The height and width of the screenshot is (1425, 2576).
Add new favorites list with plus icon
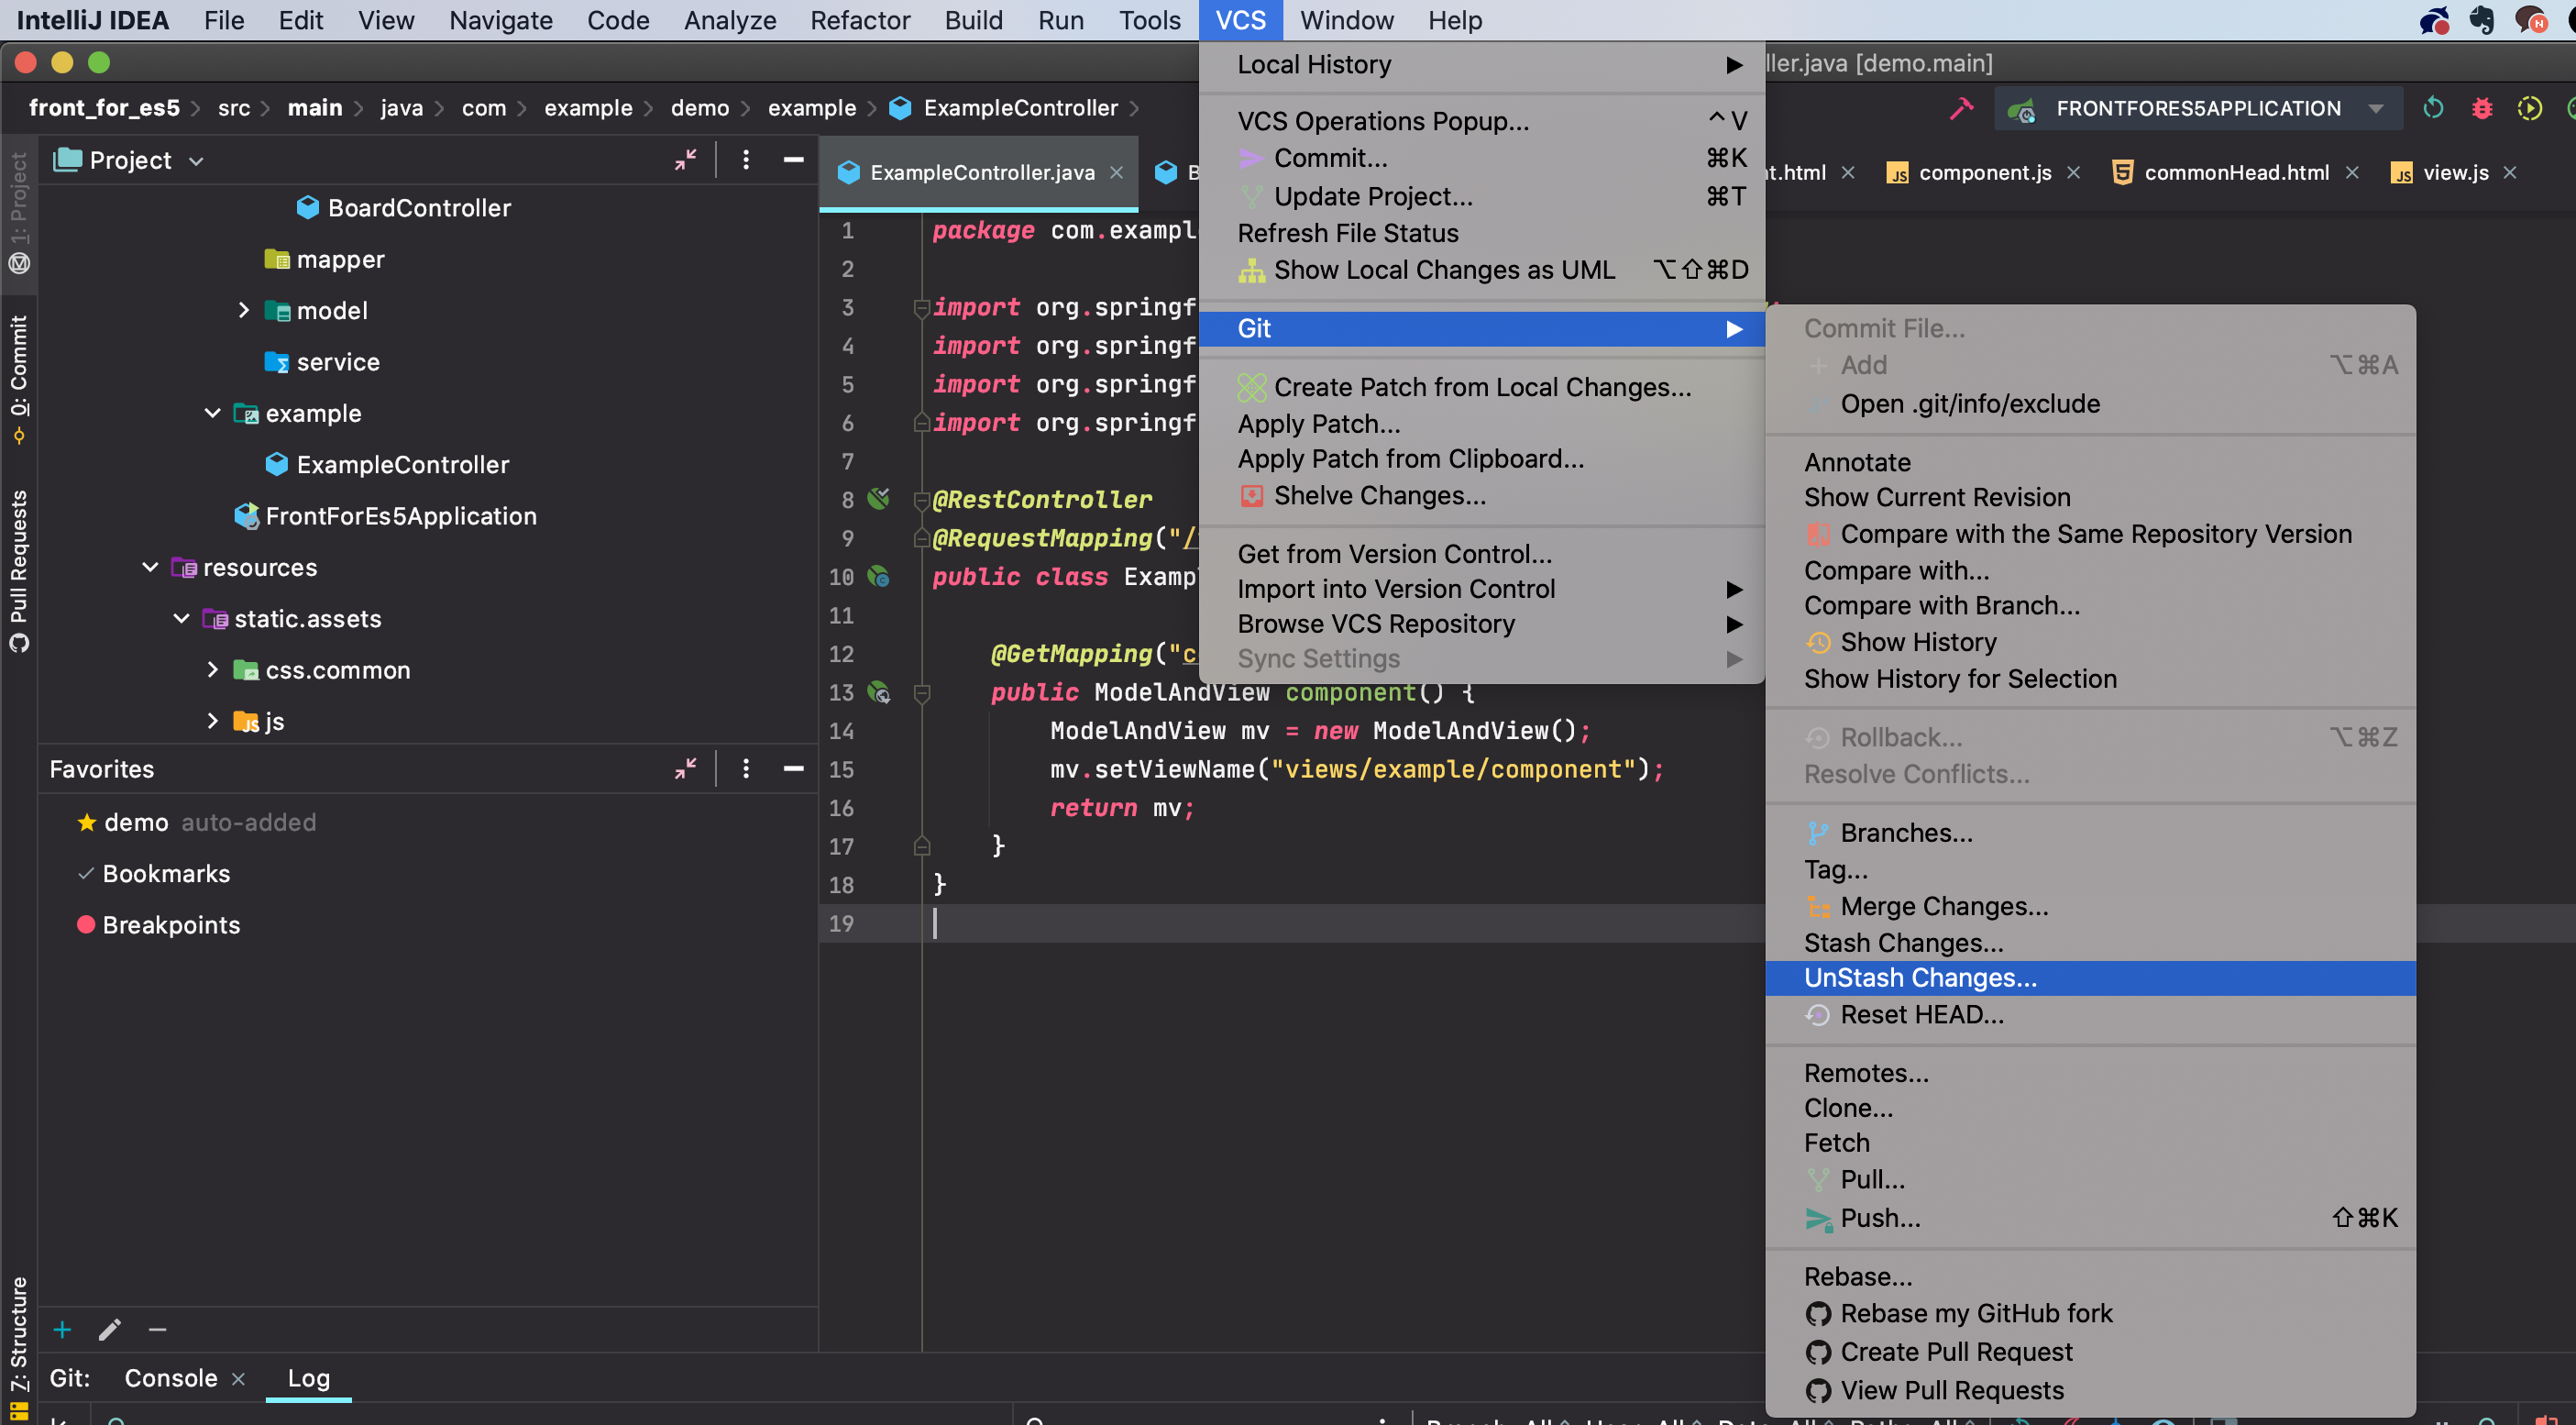pyautogui.click(x=62, y=1329)
